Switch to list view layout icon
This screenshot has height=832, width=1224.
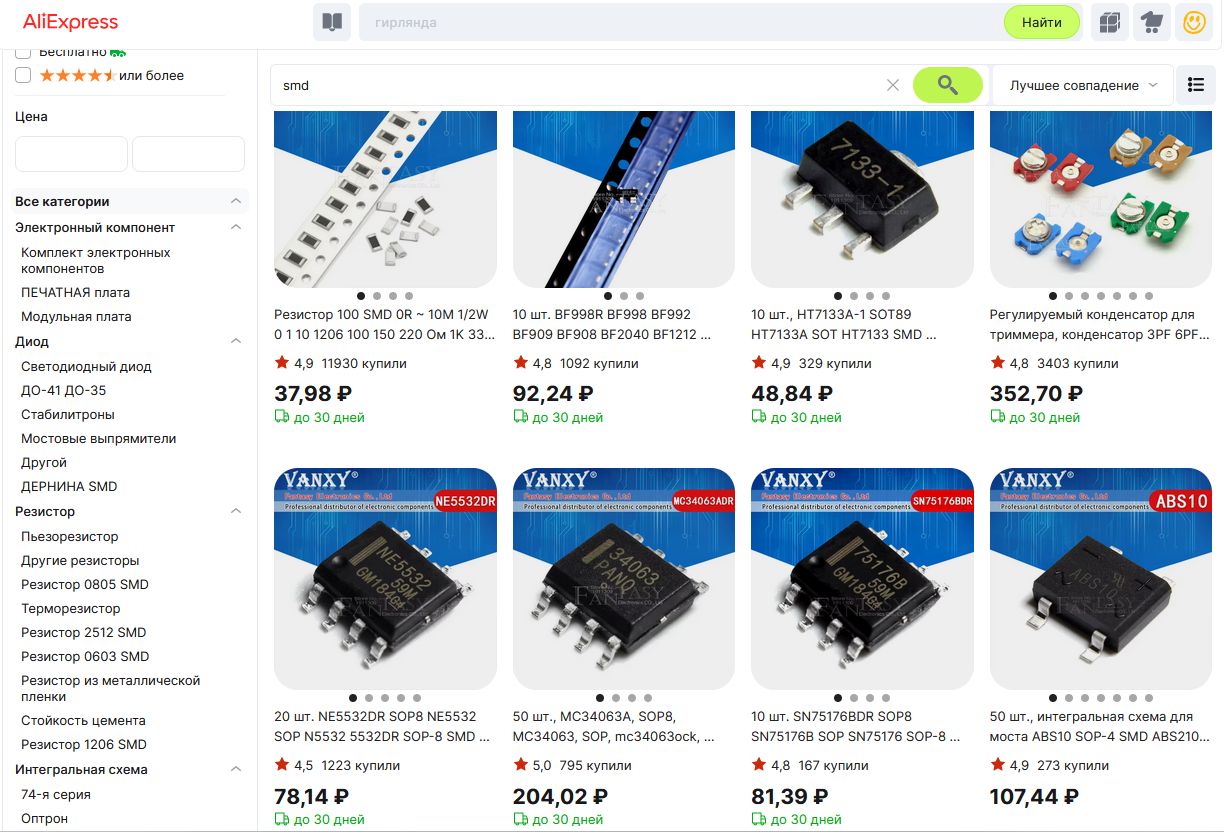pos(1196,85)
